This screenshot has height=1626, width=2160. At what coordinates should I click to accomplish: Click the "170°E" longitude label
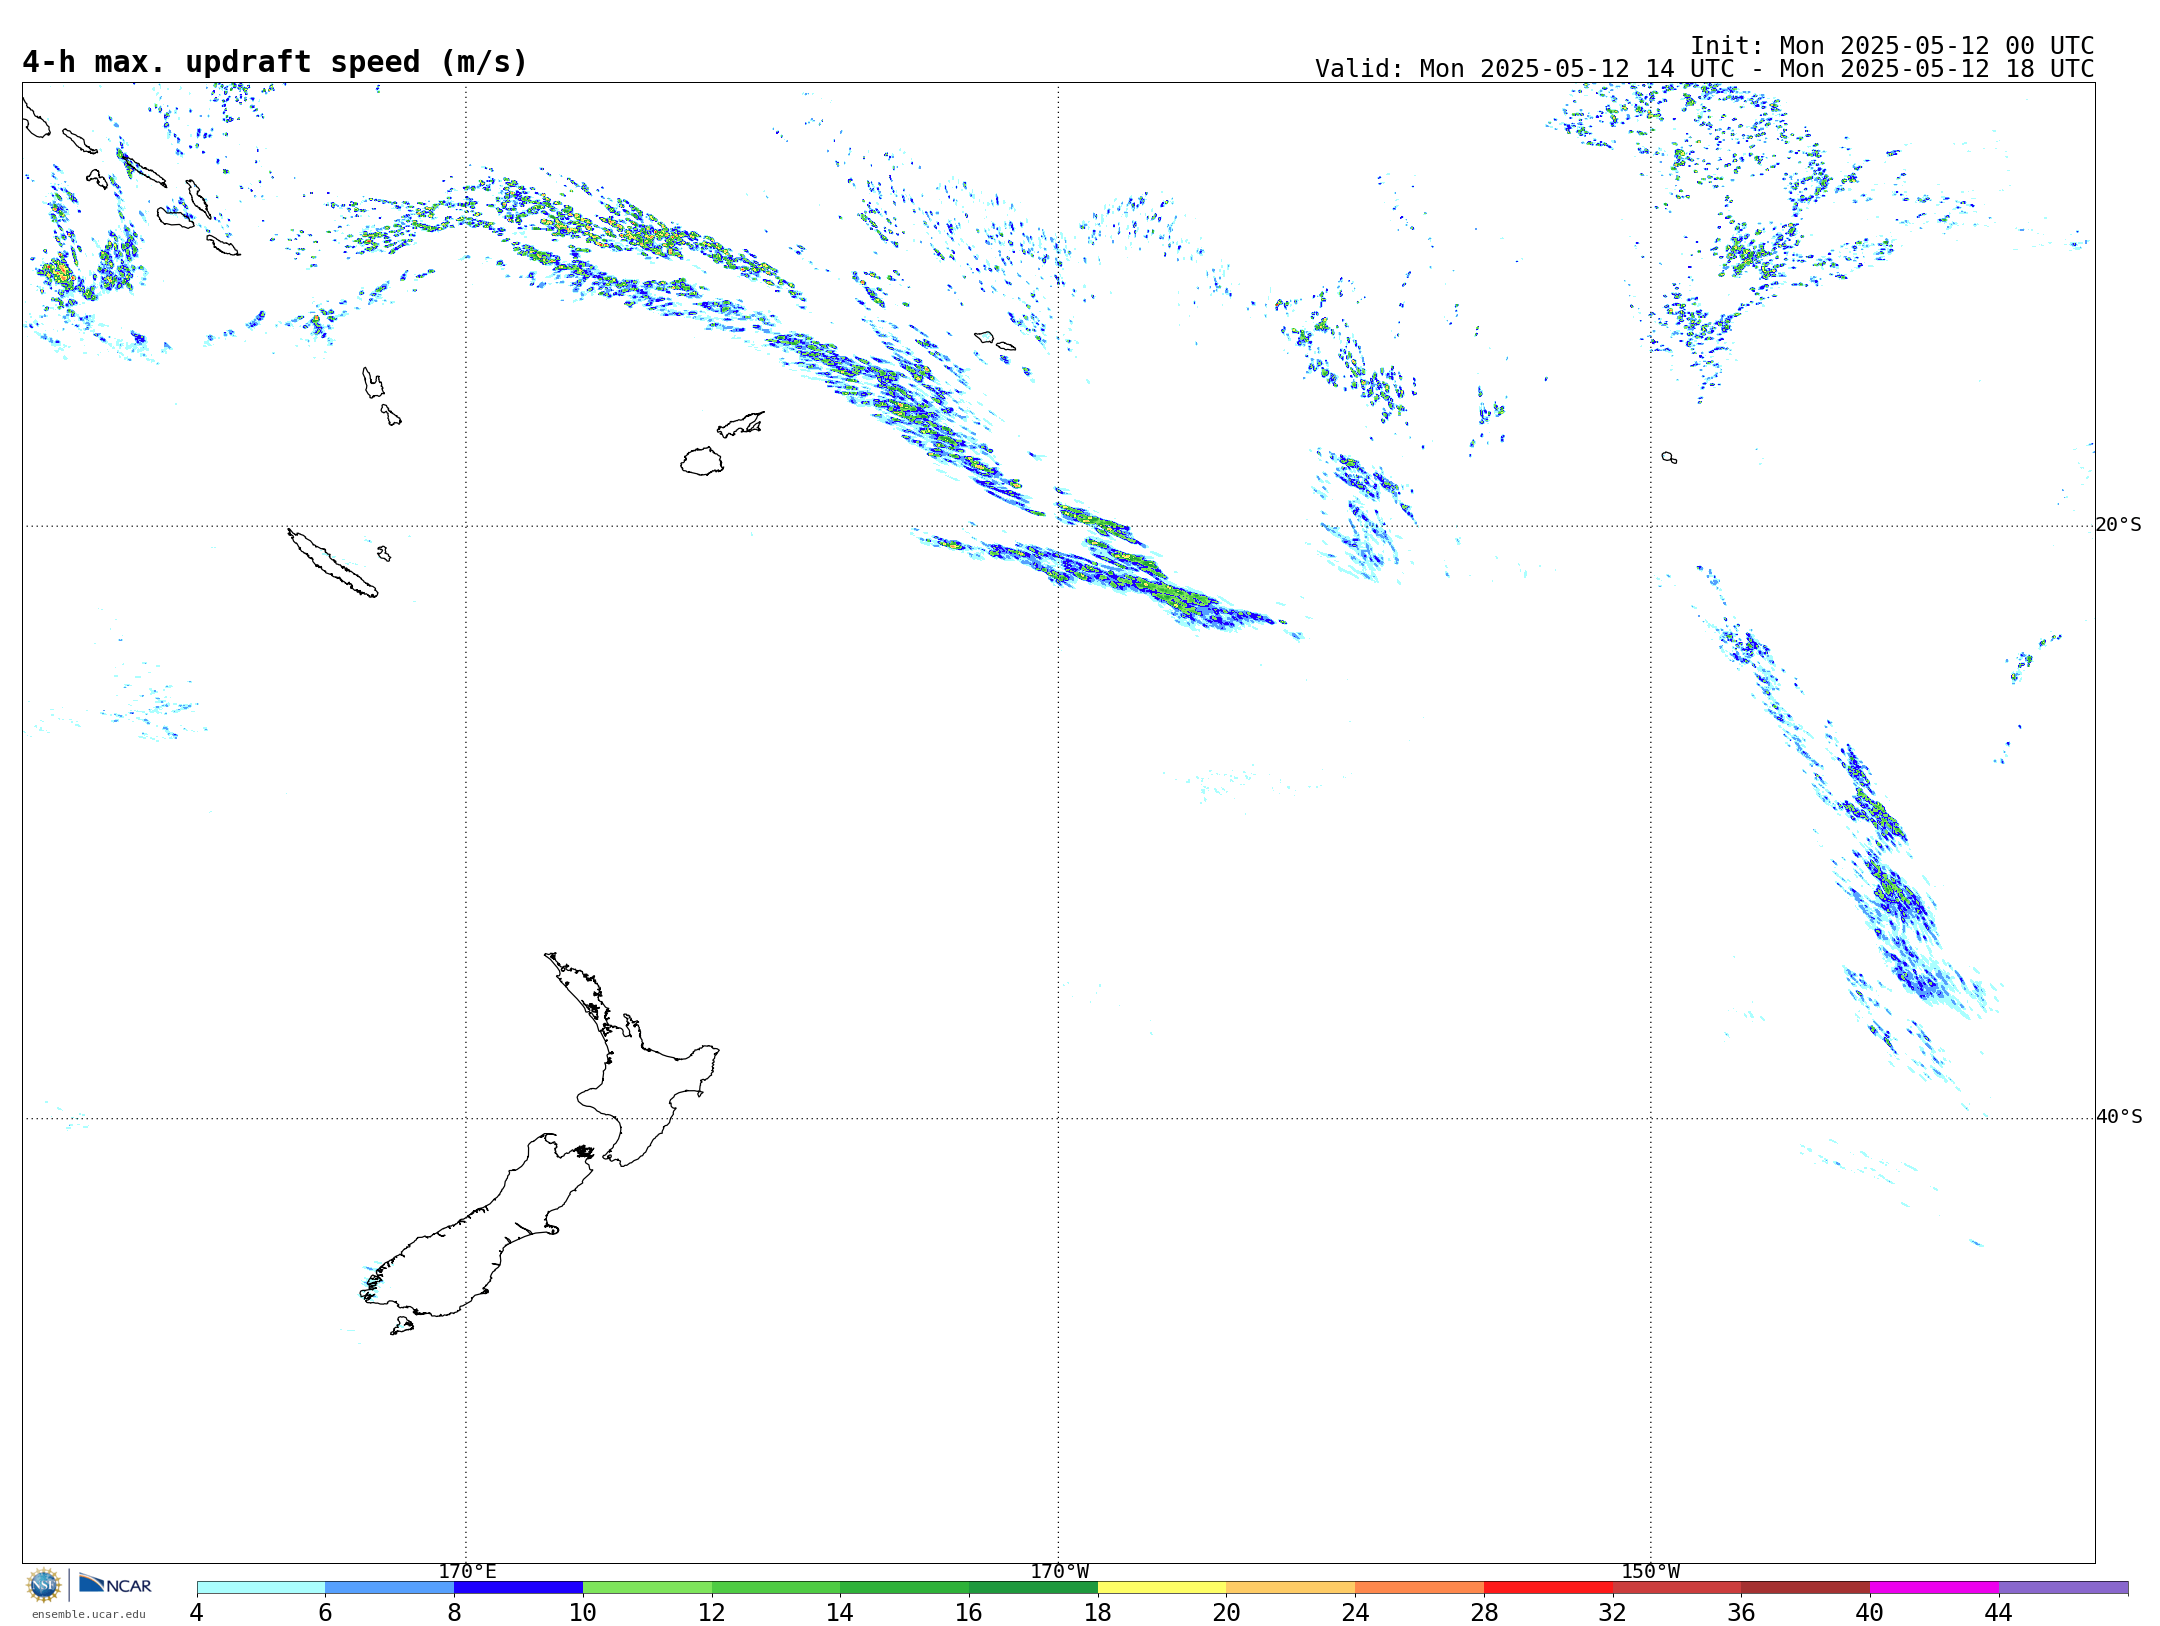tap(467, 1571)
